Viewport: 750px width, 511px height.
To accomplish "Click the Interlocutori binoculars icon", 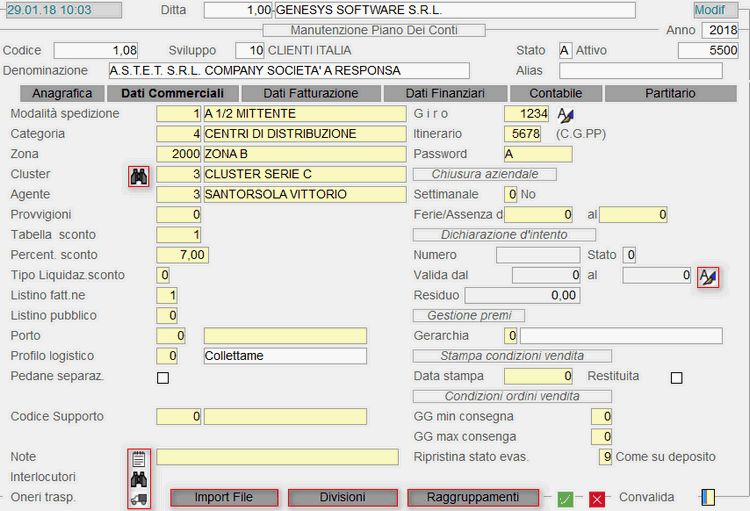I will 139,478.
